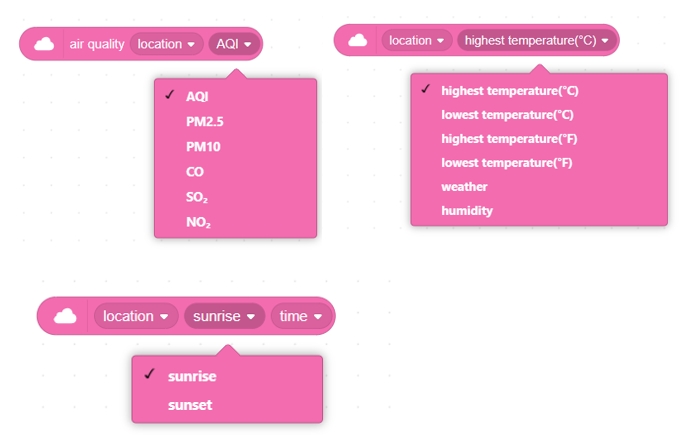Choose highest temperature(°F) from the menu
This screenshot has height=435, width=684.
pyautogui.click(x=507, y=138)
